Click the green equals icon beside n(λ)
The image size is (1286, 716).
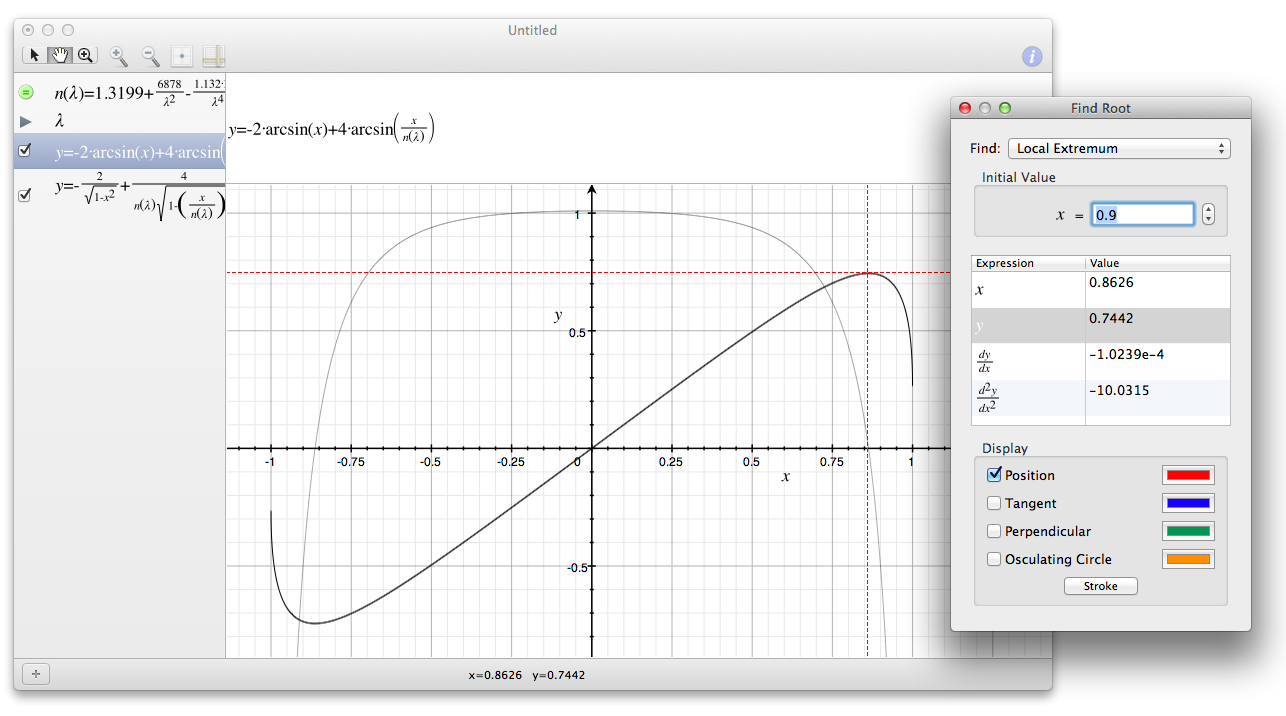26,92
